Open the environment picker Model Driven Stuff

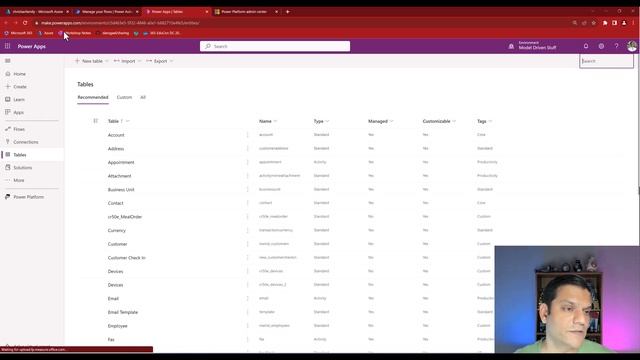coord(533,46)
